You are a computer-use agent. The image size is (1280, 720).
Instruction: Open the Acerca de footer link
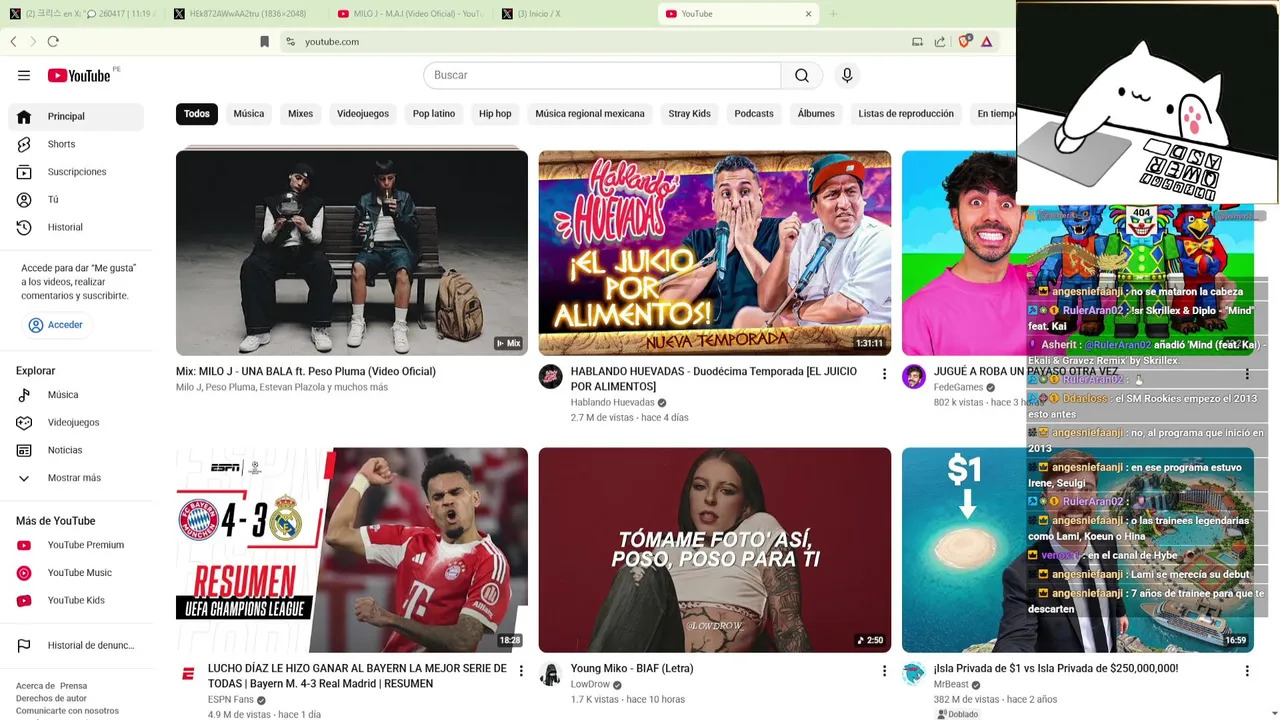point(34,686)
